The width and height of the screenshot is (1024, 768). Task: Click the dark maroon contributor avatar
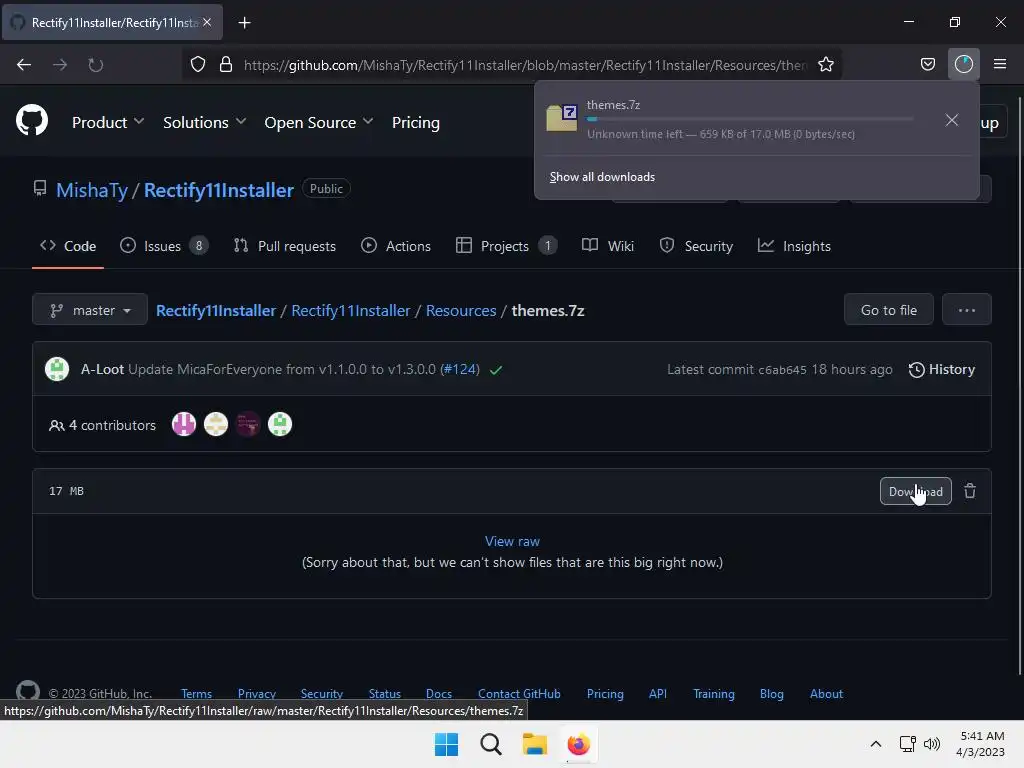pos(248,424)
